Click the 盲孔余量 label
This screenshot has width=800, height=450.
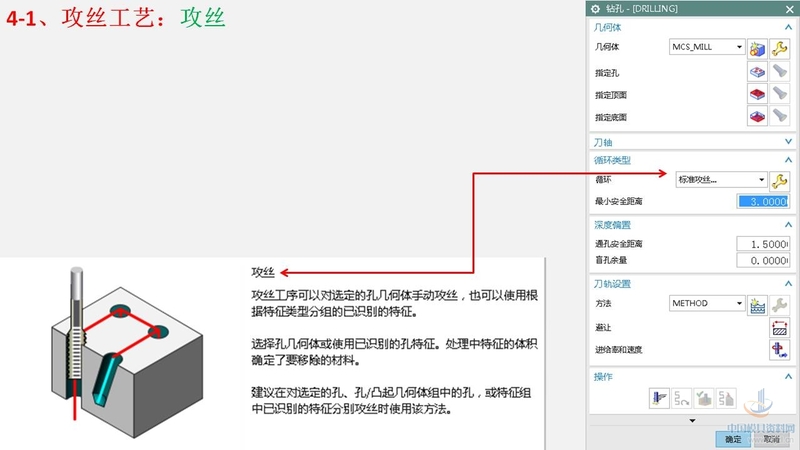(x=611, y=260)
